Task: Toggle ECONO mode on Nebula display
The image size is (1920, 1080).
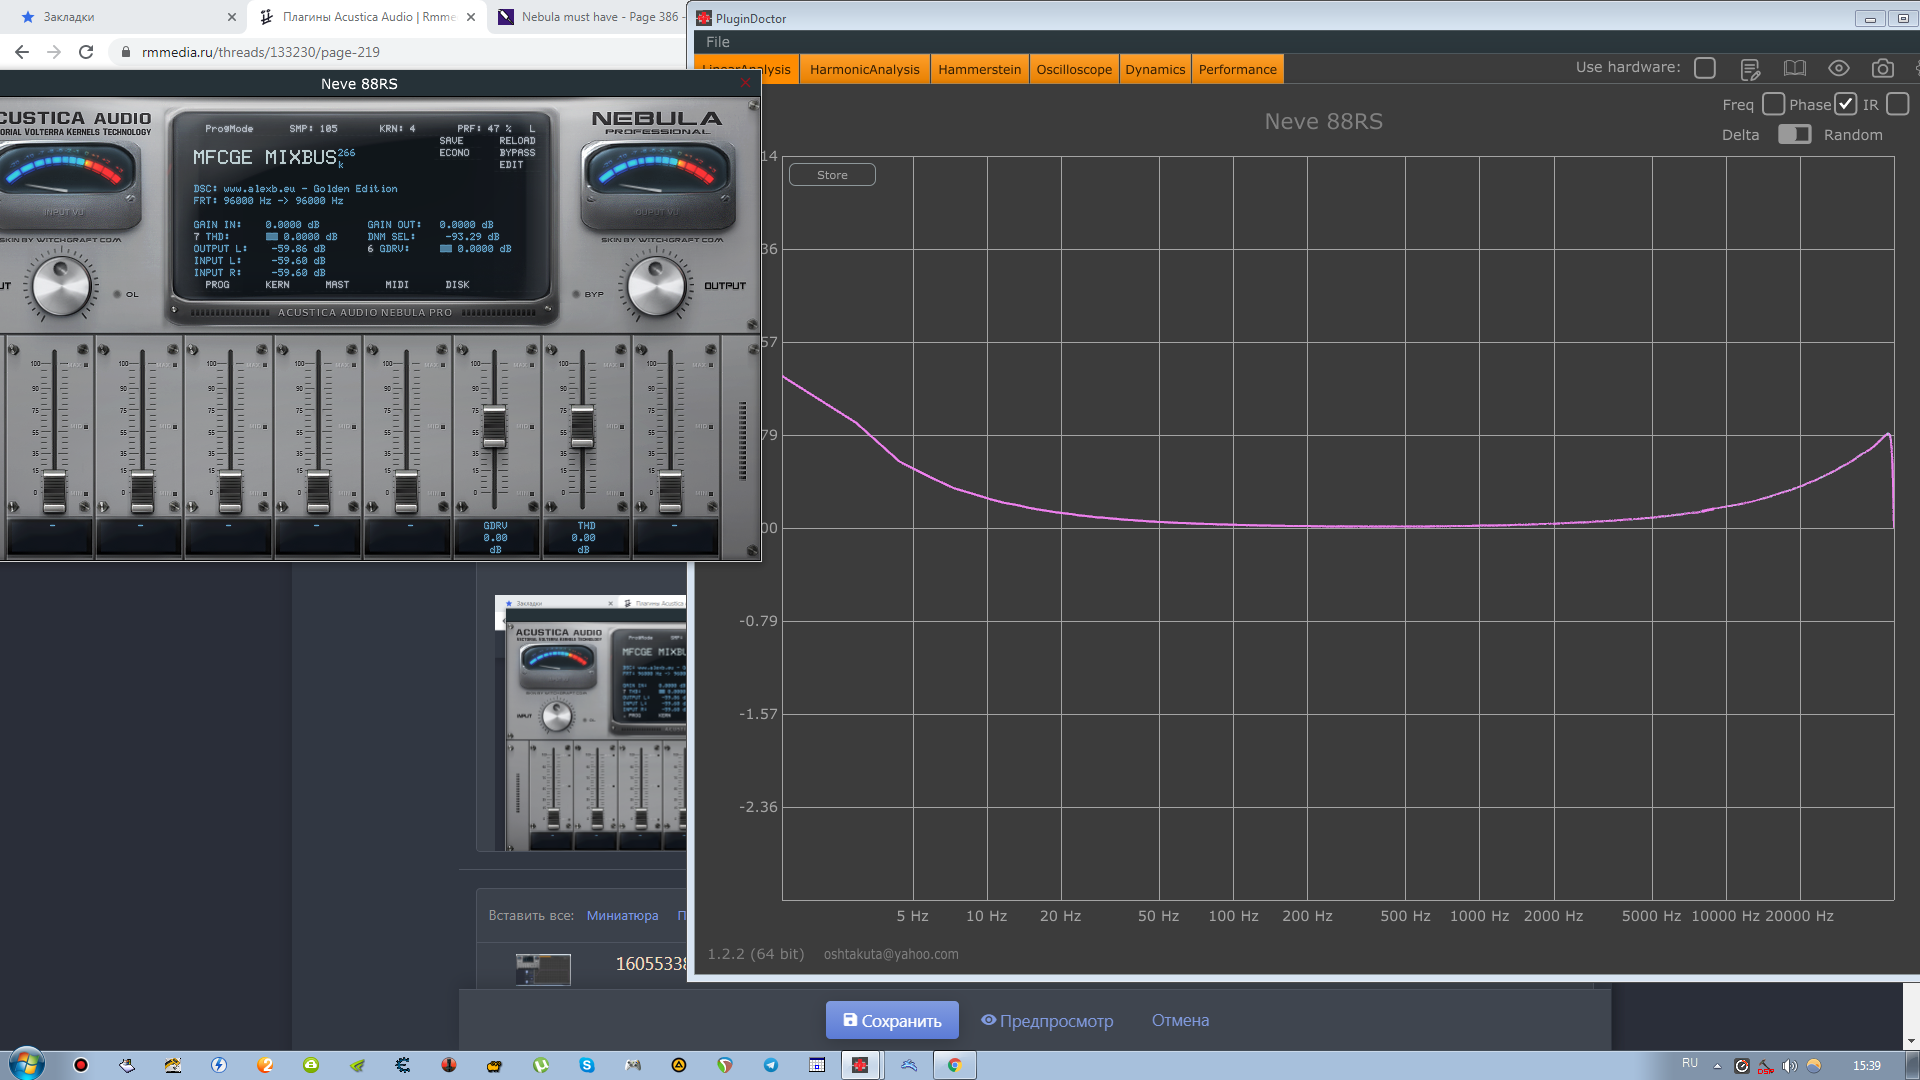Action: pos(454,153)
